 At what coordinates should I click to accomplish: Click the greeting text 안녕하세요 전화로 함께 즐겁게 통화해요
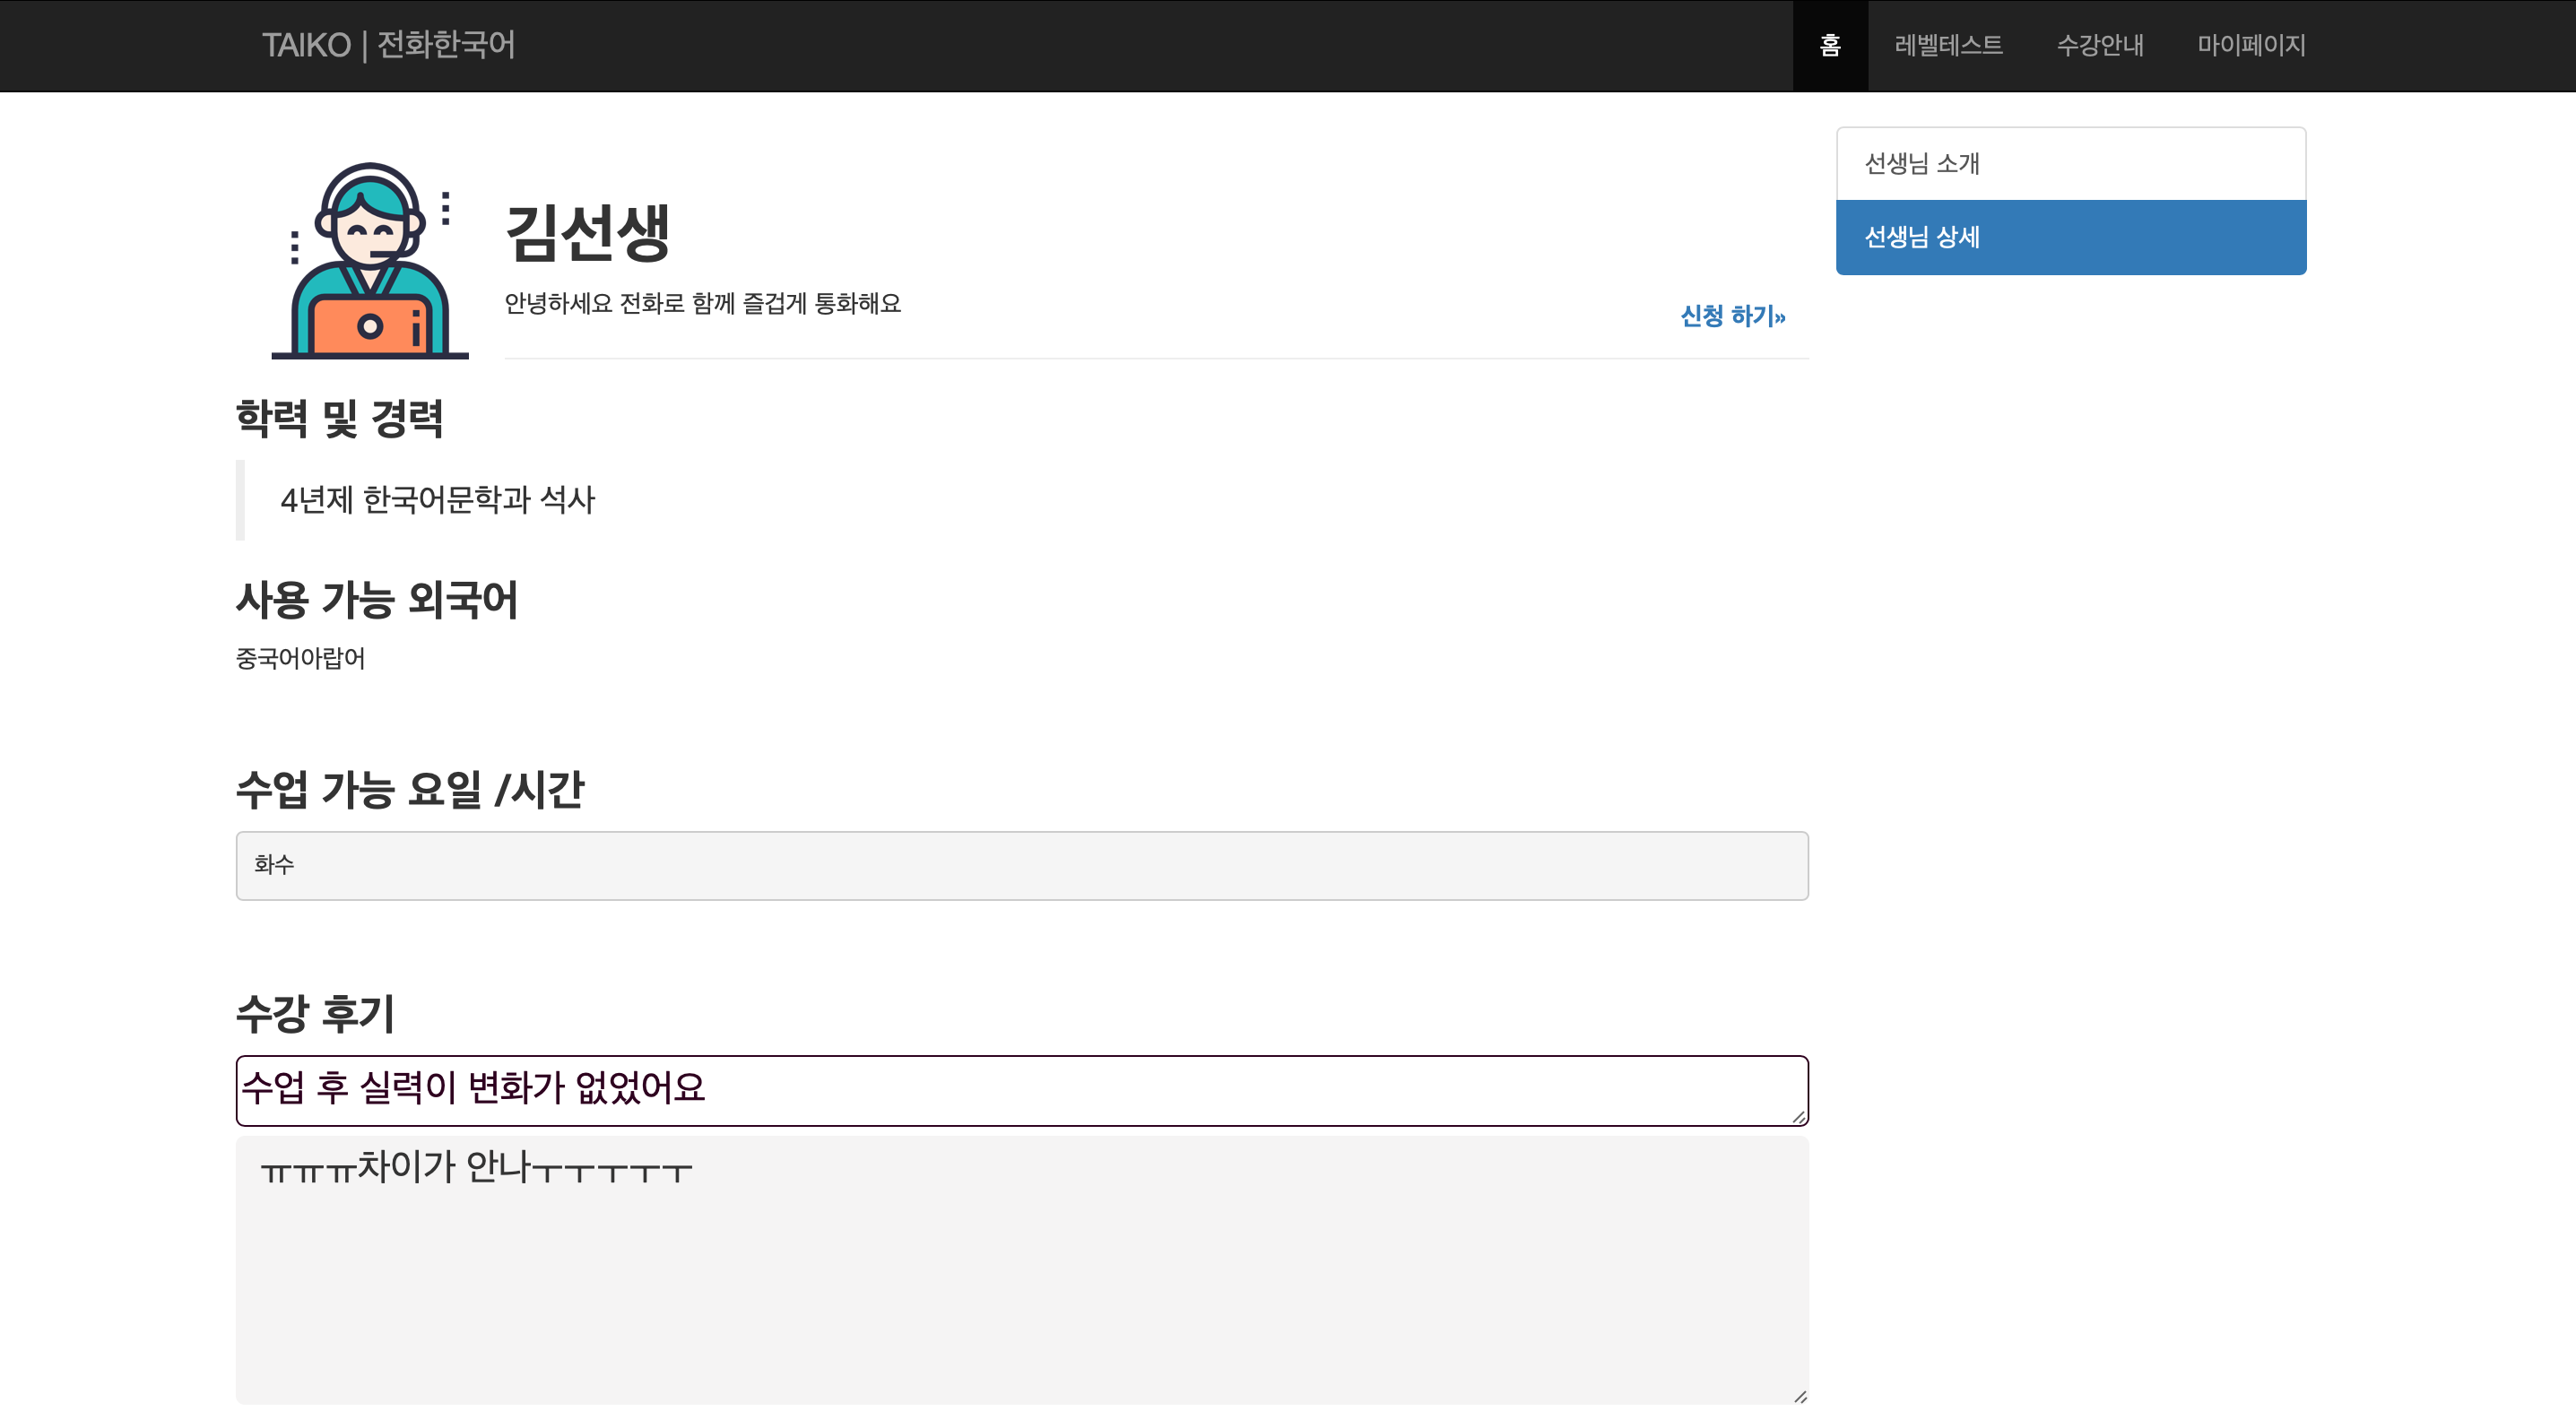tap(702, 304)
